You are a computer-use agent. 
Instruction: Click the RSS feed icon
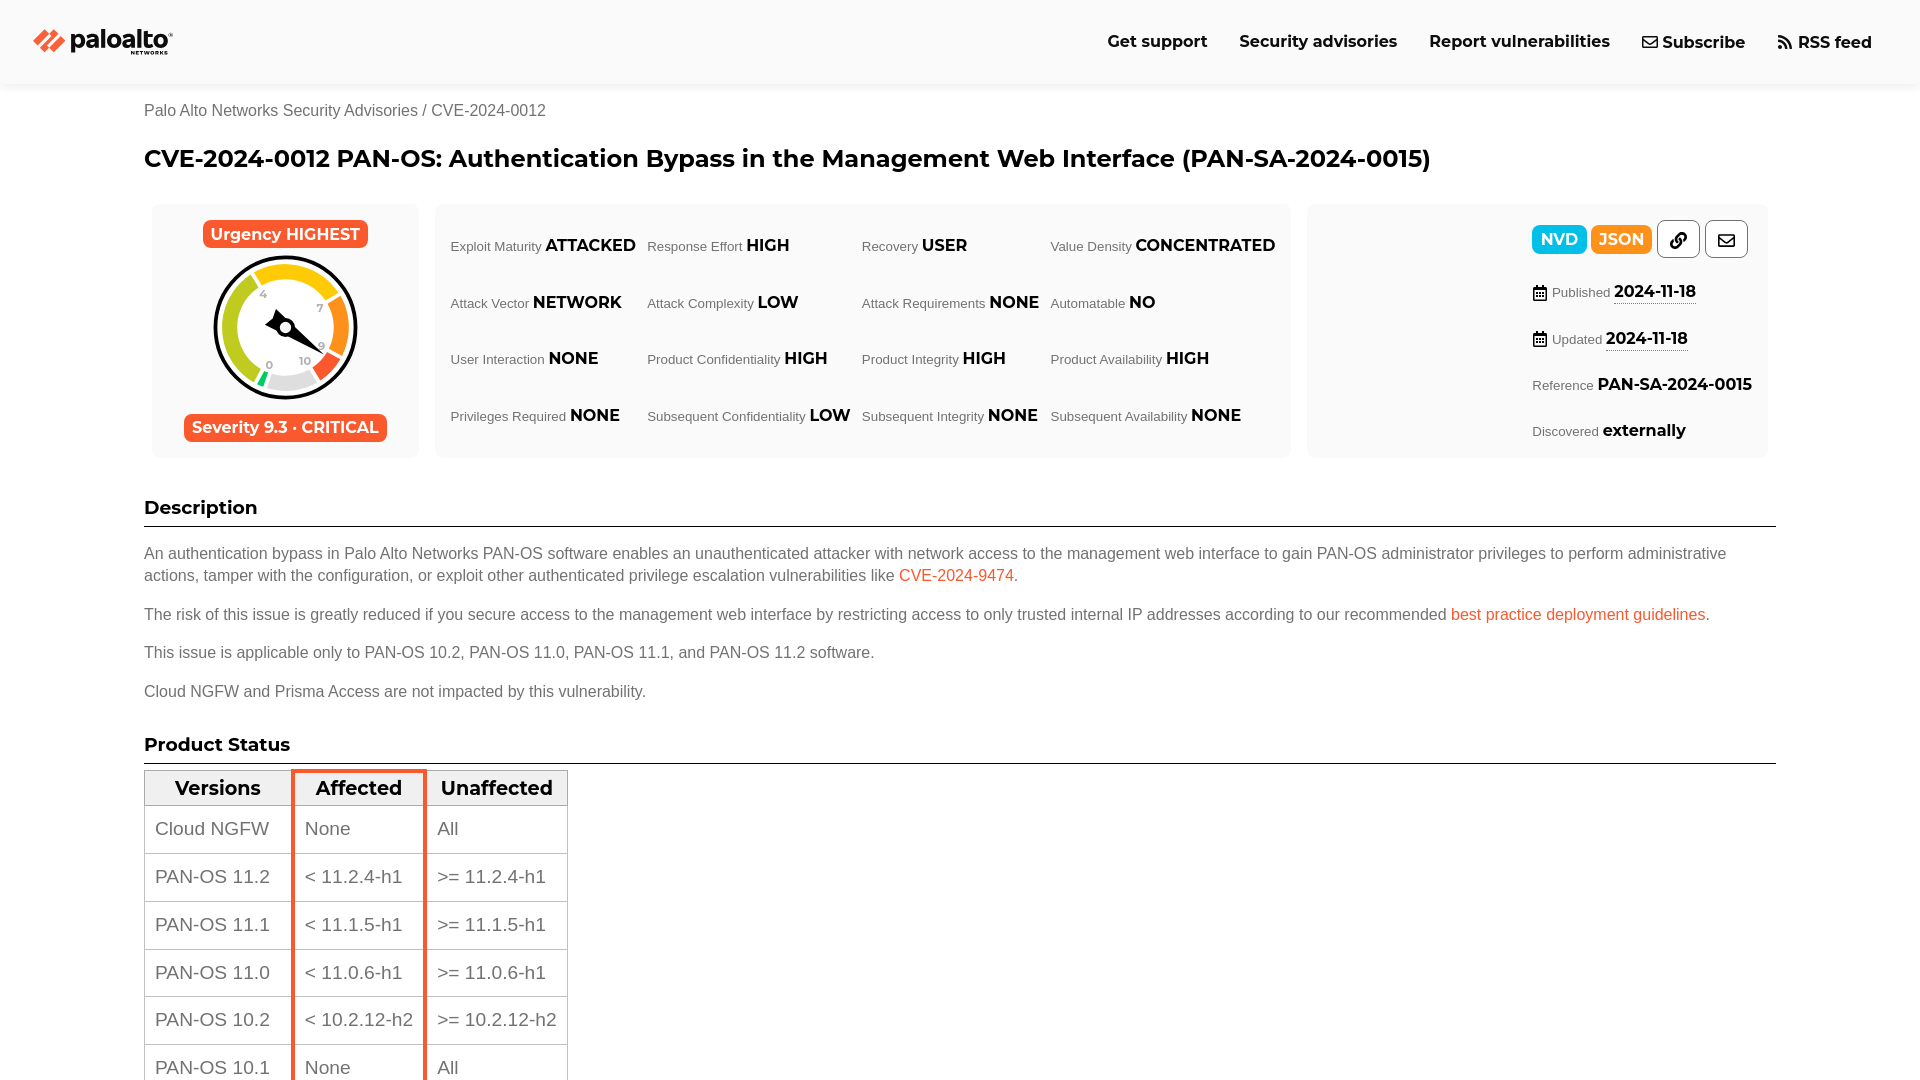[x=1785, y=42]
